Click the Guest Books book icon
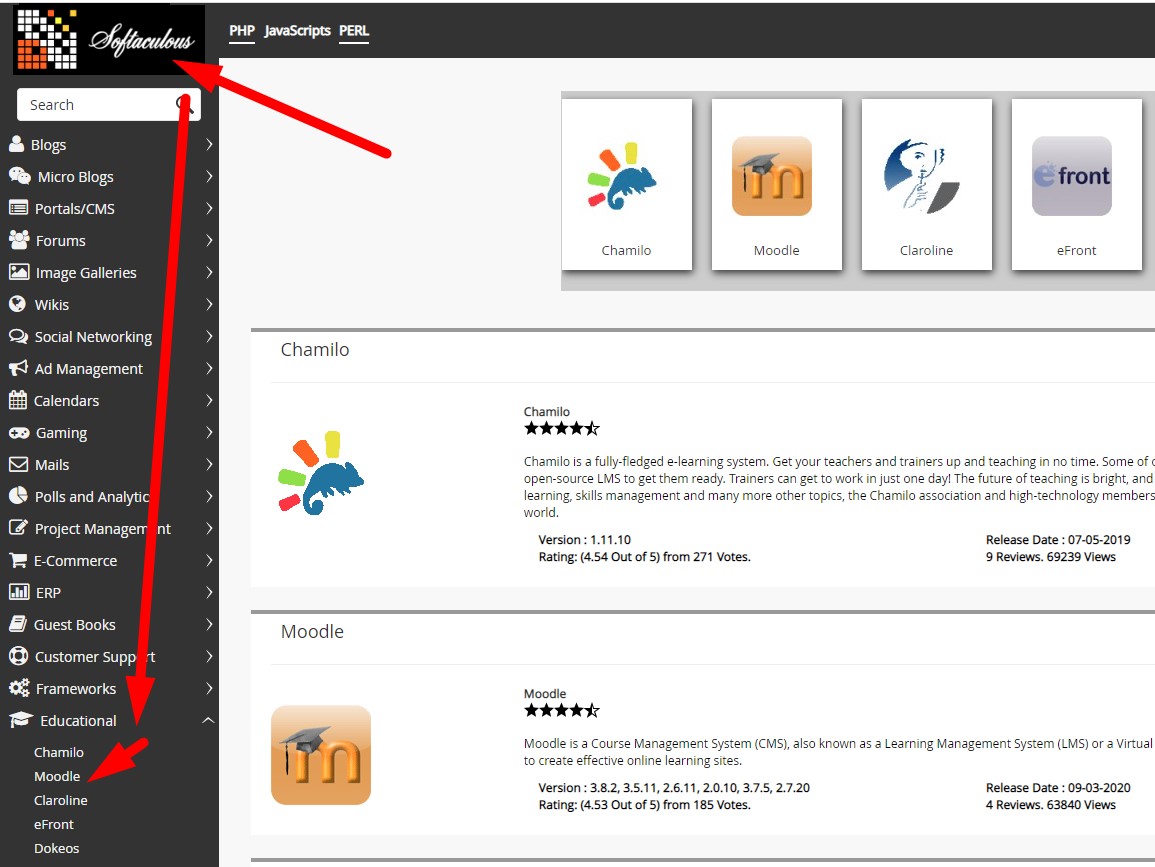 [18, 624]
